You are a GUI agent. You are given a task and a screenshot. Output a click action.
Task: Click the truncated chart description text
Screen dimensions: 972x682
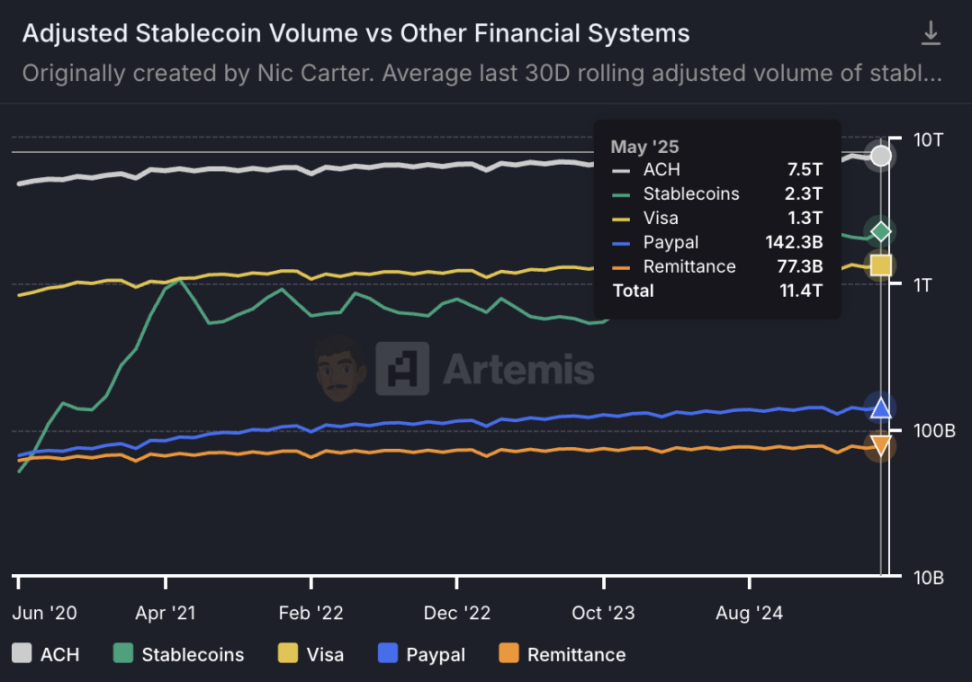[481, 73]
